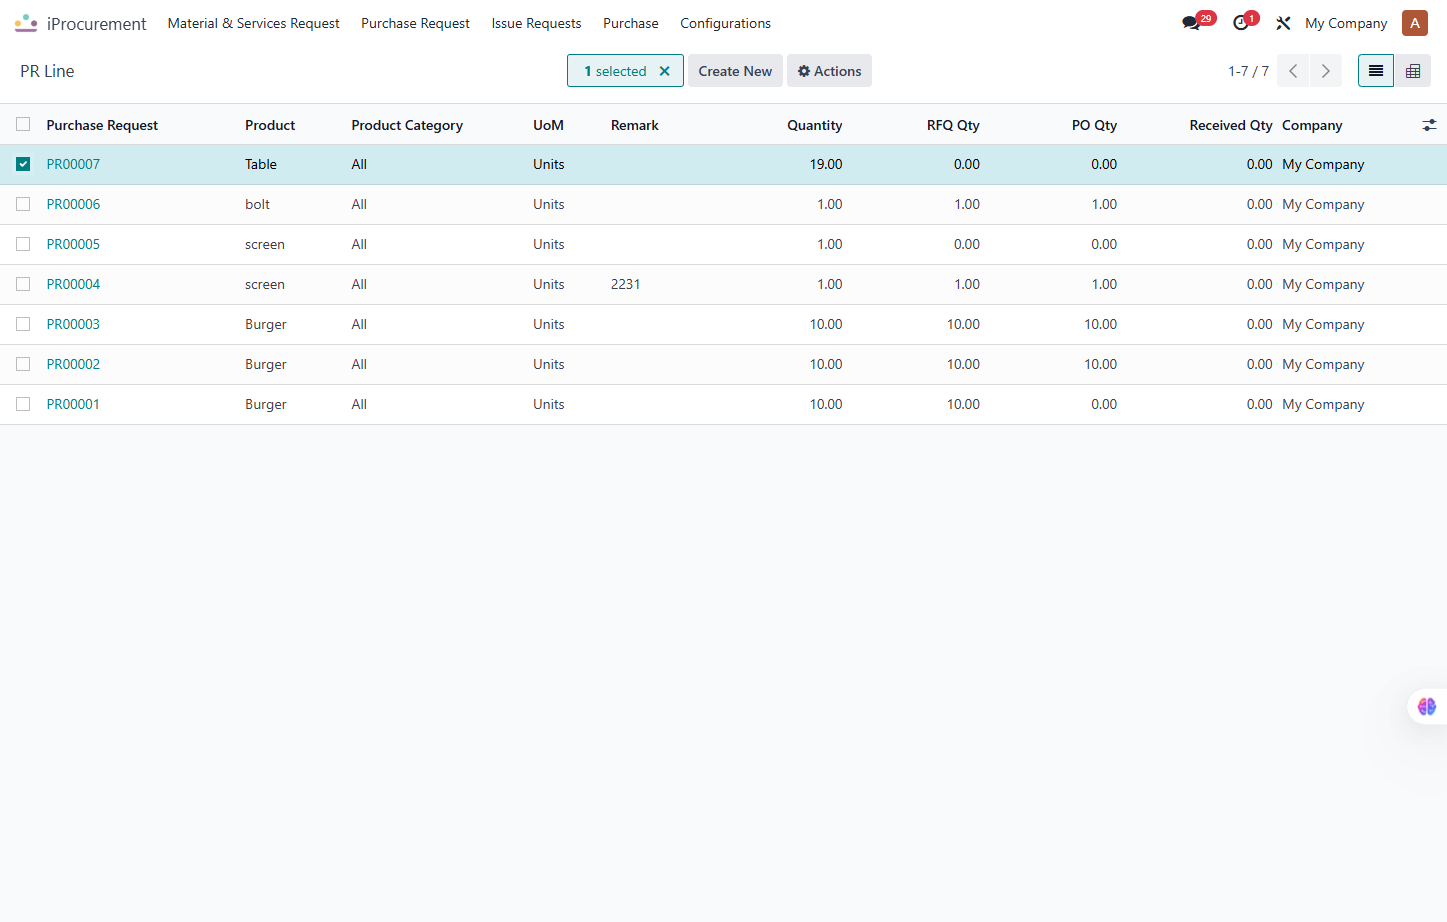Click quantity 19.00 in PR00007 row
The image size is (1447, 922).
coord(826,164)
